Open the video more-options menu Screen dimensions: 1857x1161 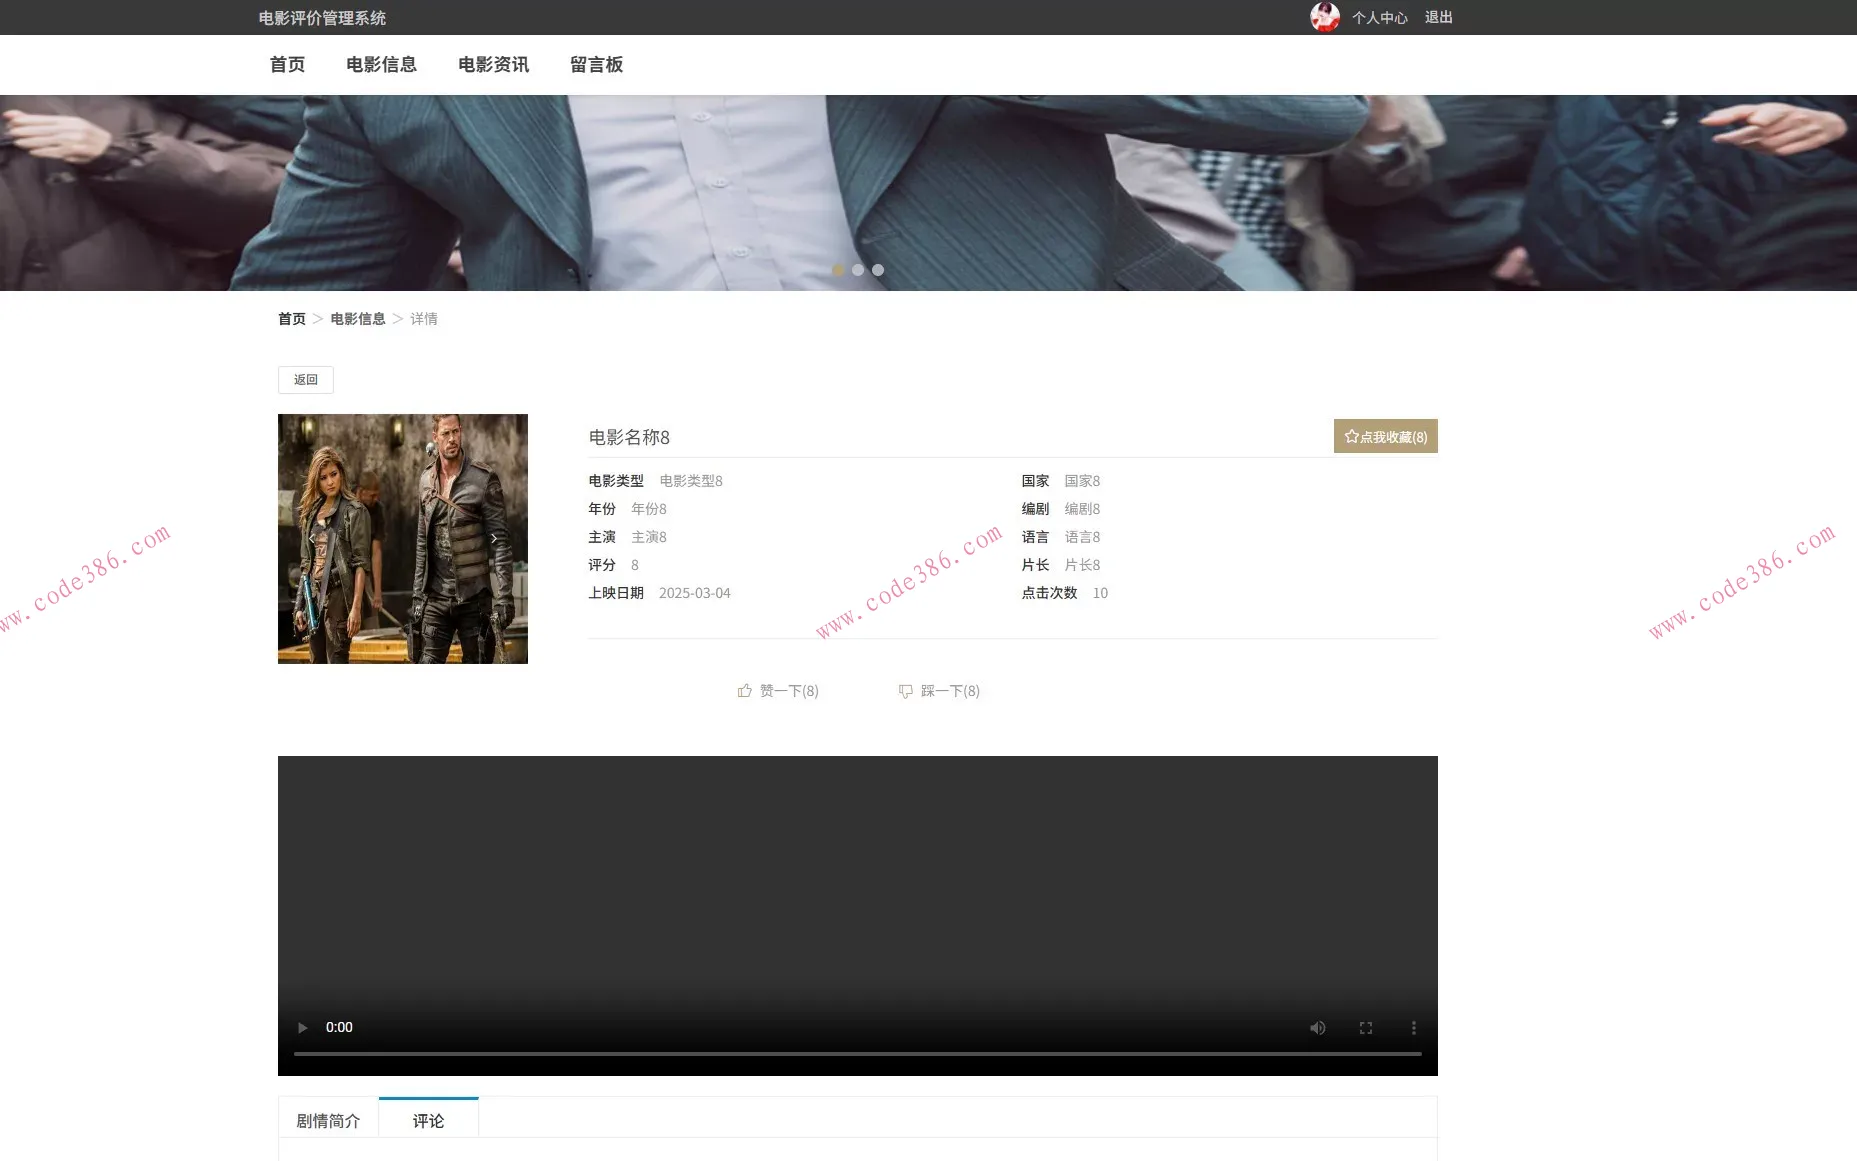(1414, 1028)
